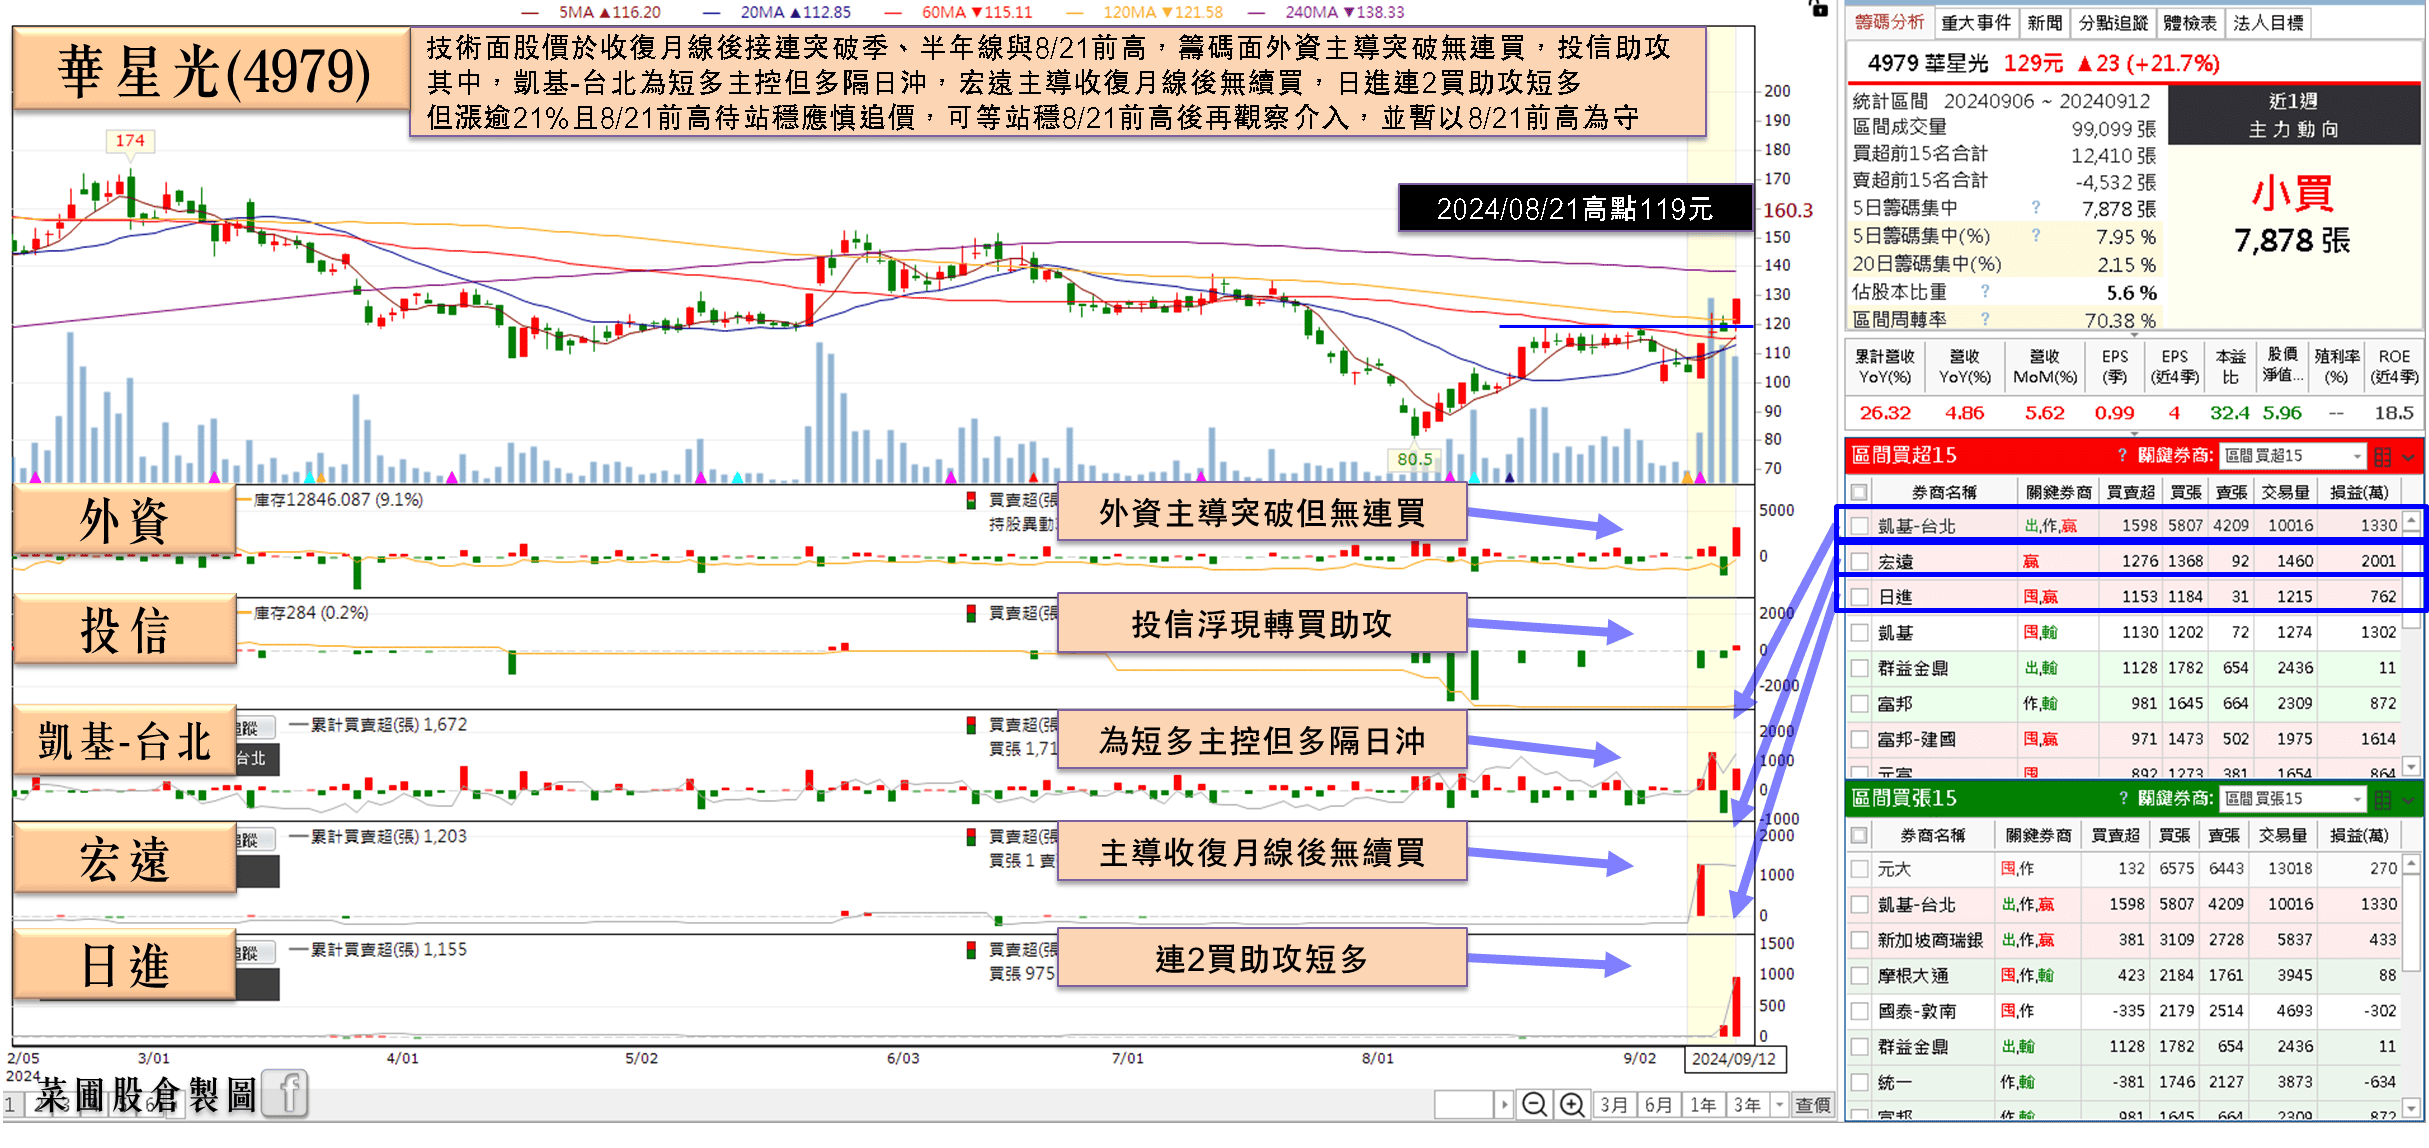The image size is (2429, 1148).
Task: Click scroll-up arrow of 區間買超15 table
Action: coord(2411,521)
